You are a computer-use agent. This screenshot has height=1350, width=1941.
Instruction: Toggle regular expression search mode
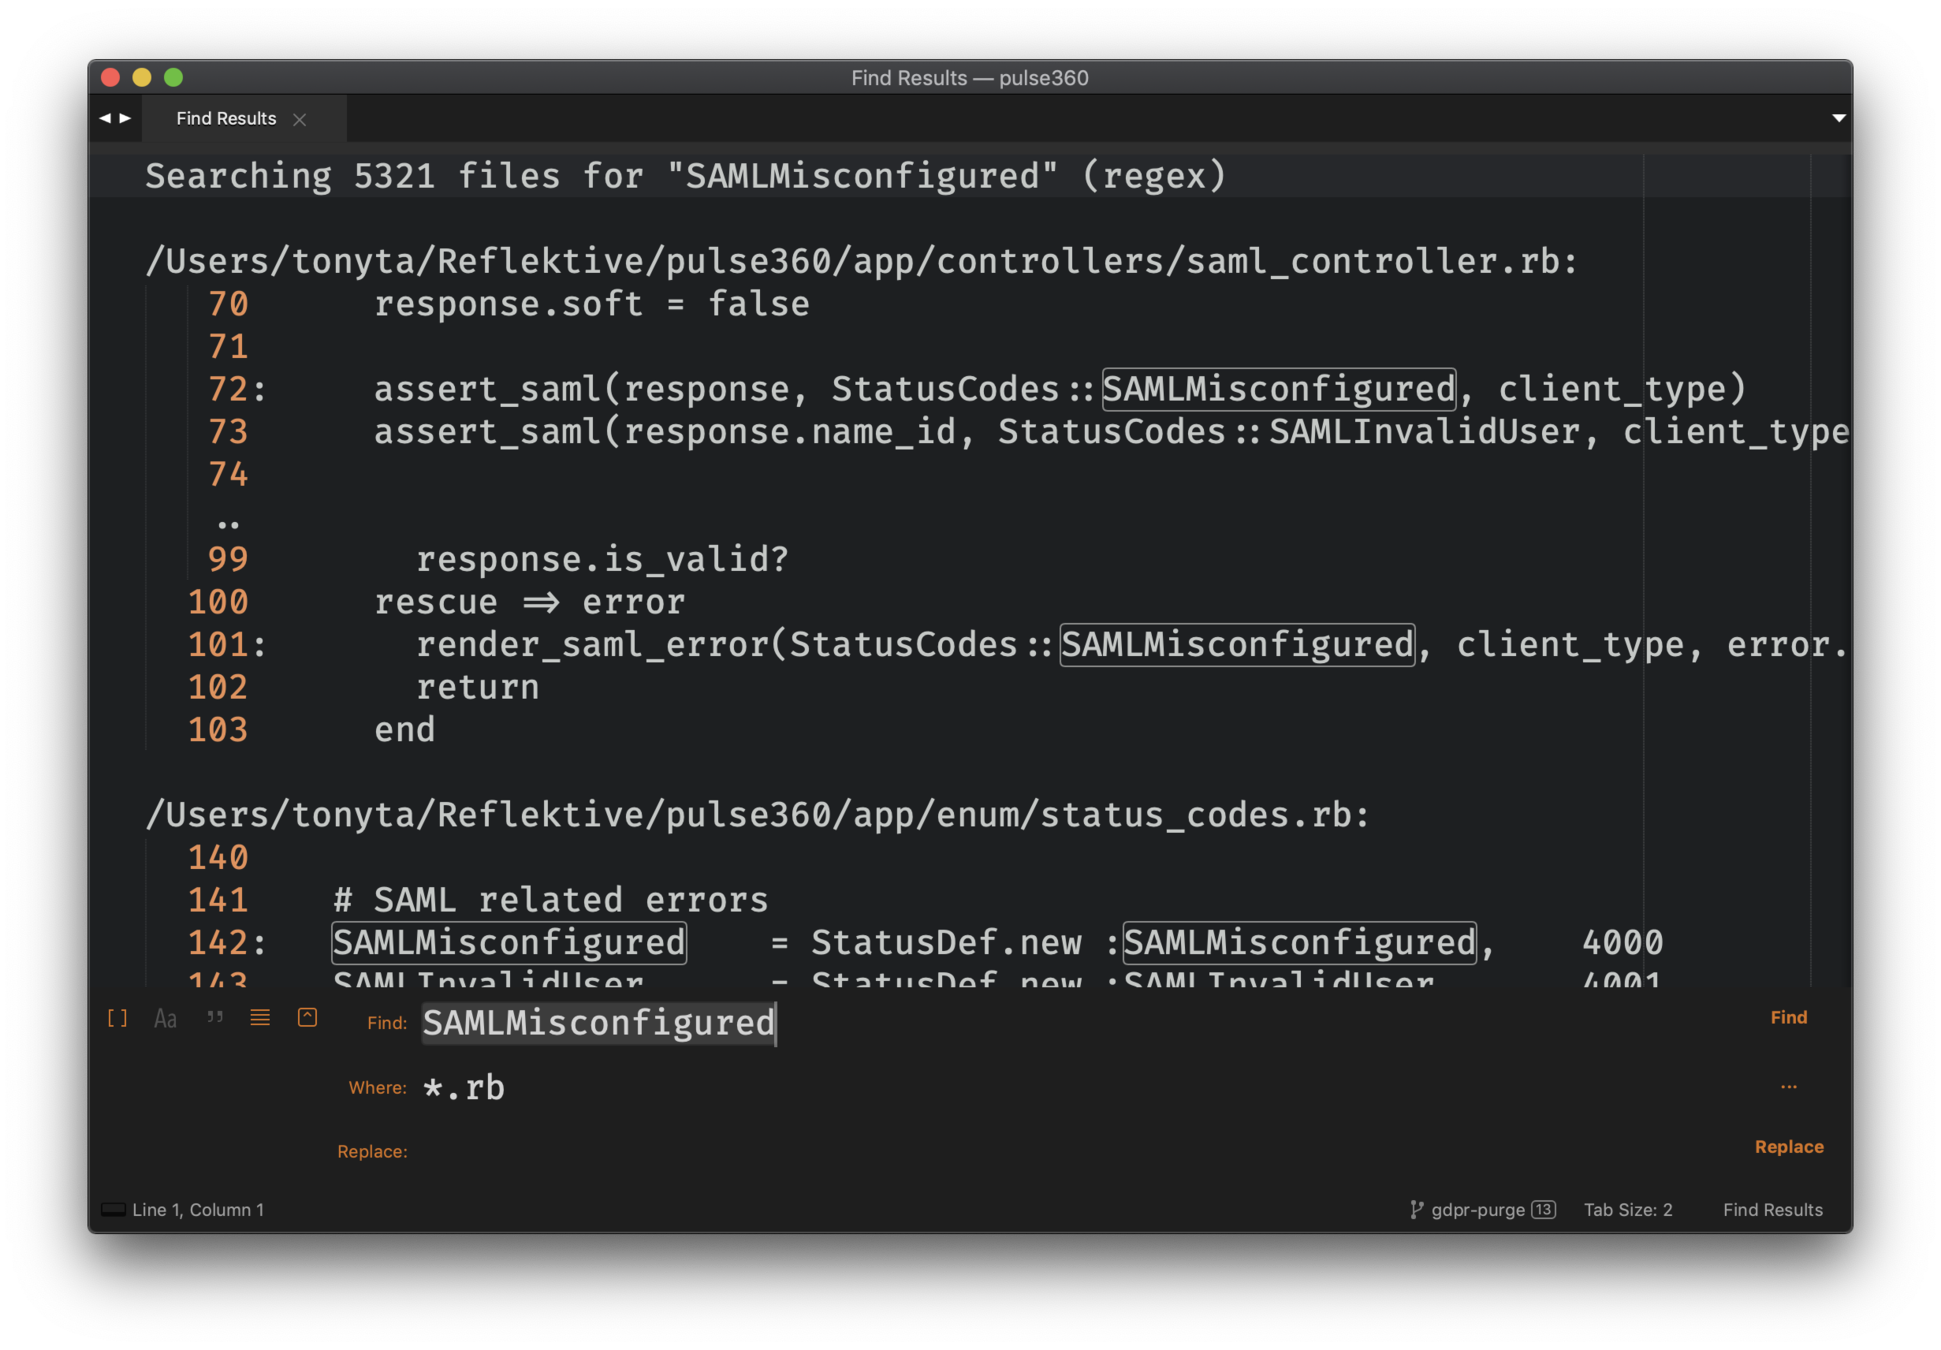tap(117, 1018)
